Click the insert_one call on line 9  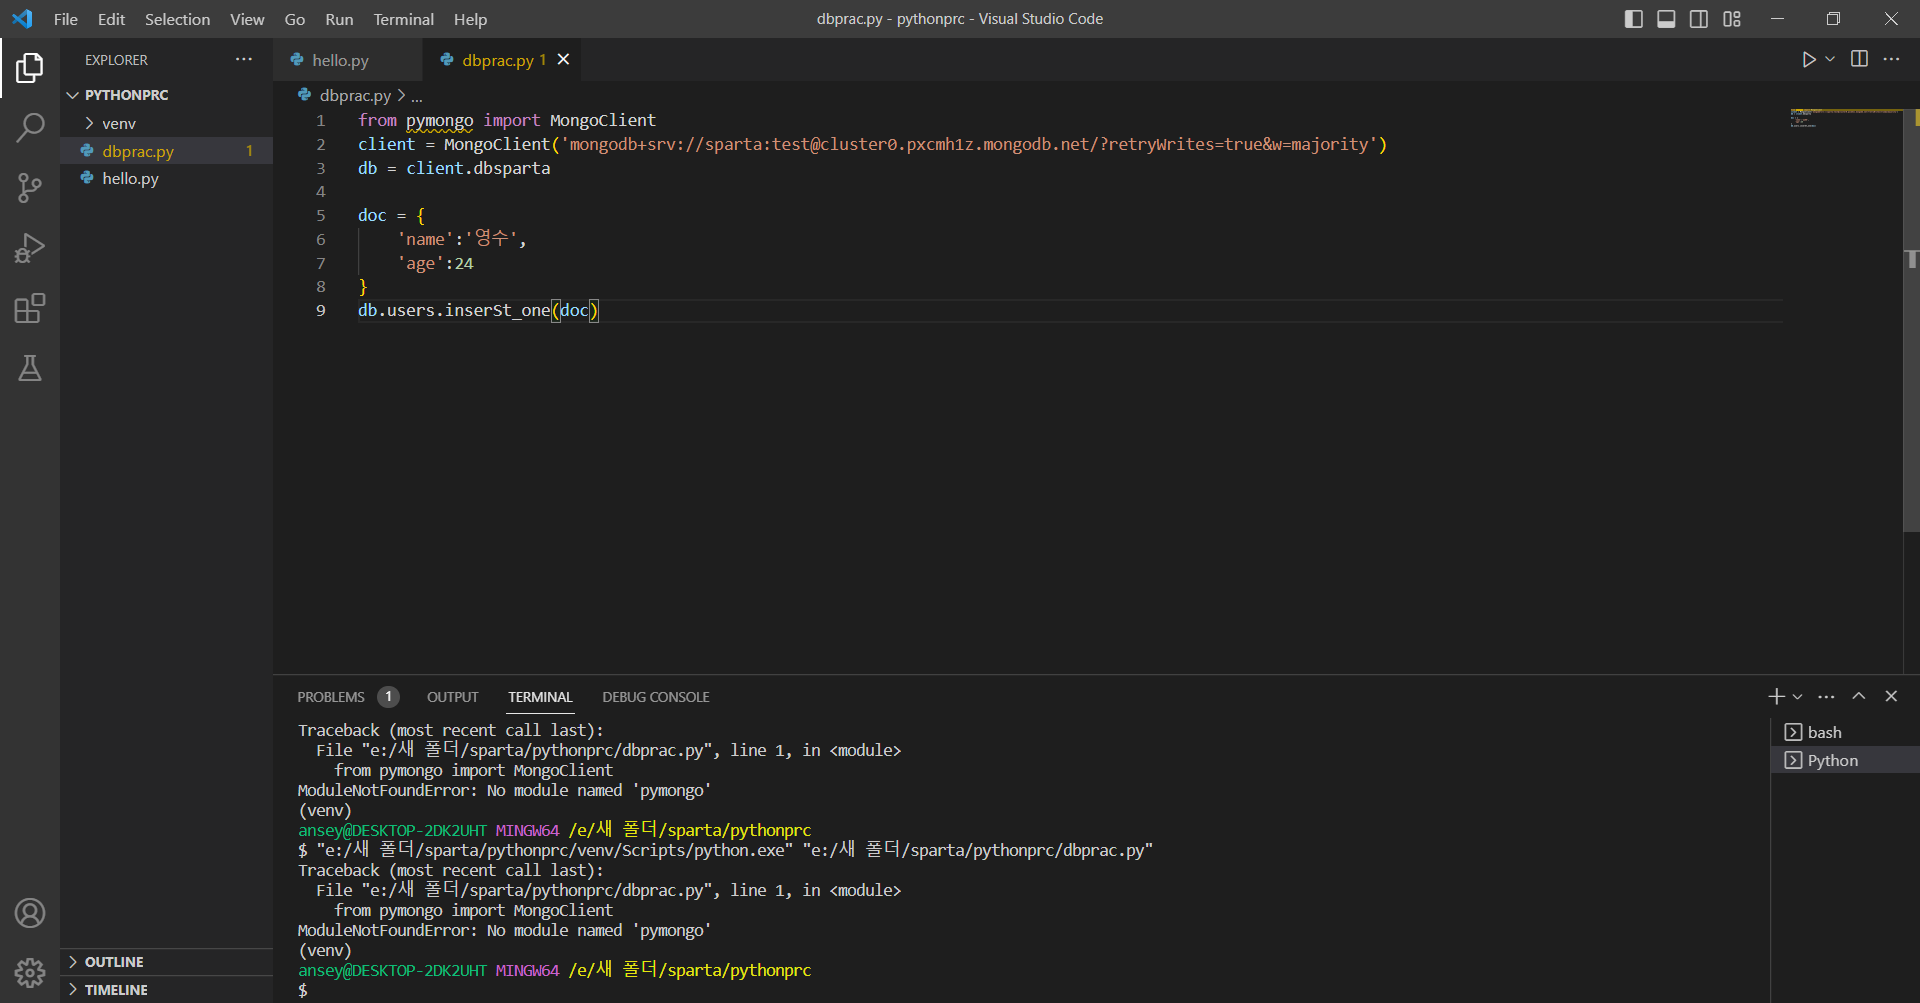[497, 311]
